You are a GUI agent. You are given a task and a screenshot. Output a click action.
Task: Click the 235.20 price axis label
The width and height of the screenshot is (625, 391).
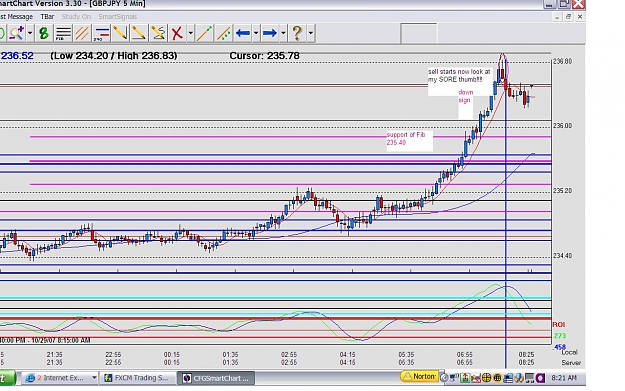[562, 191]
